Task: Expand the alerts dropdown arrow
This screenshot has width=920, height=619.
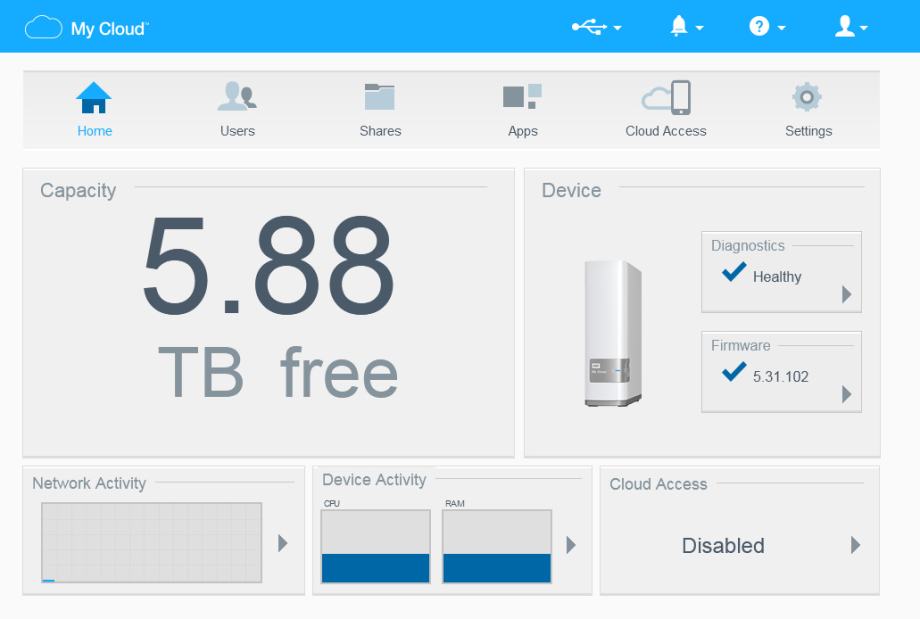Action: click(699, 28)
